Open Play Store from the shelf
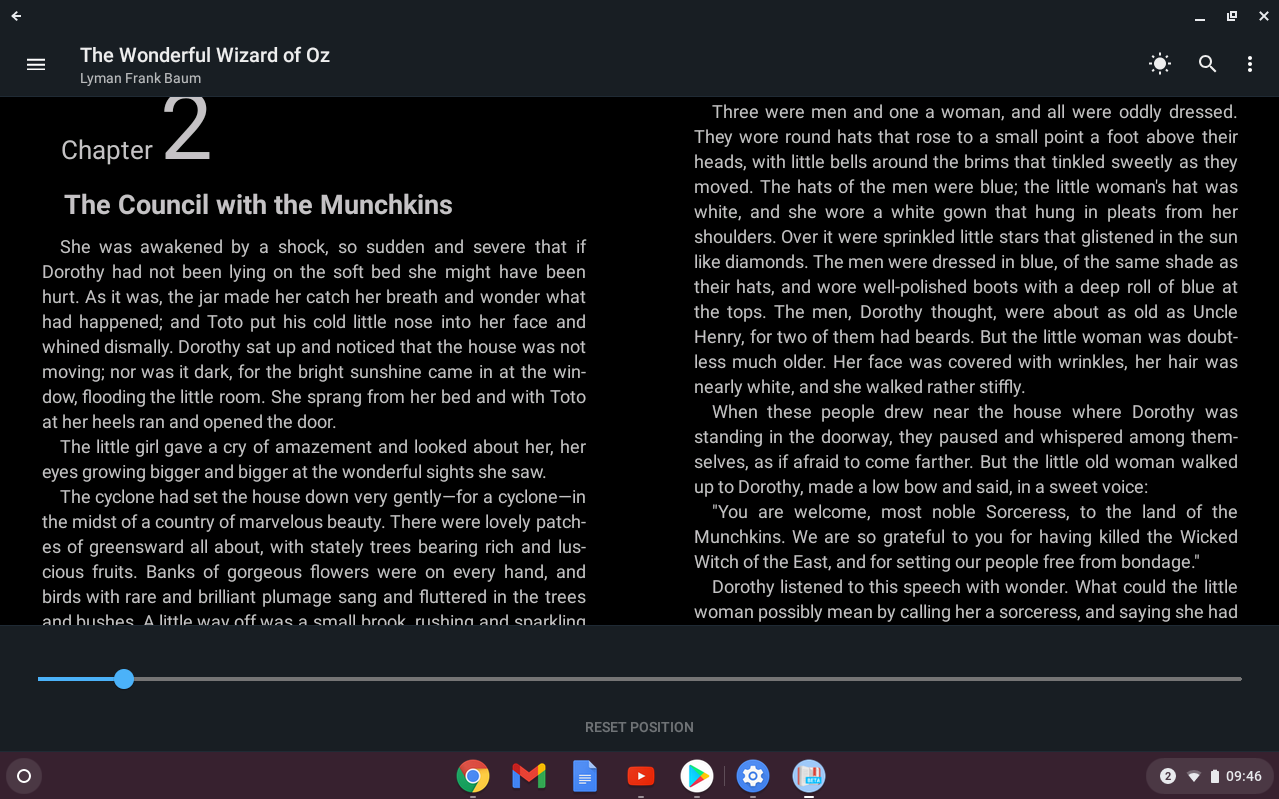Image resolution: width=1279 pixels, height=799 pixels. pyautogui.click(x=697, y=776)
